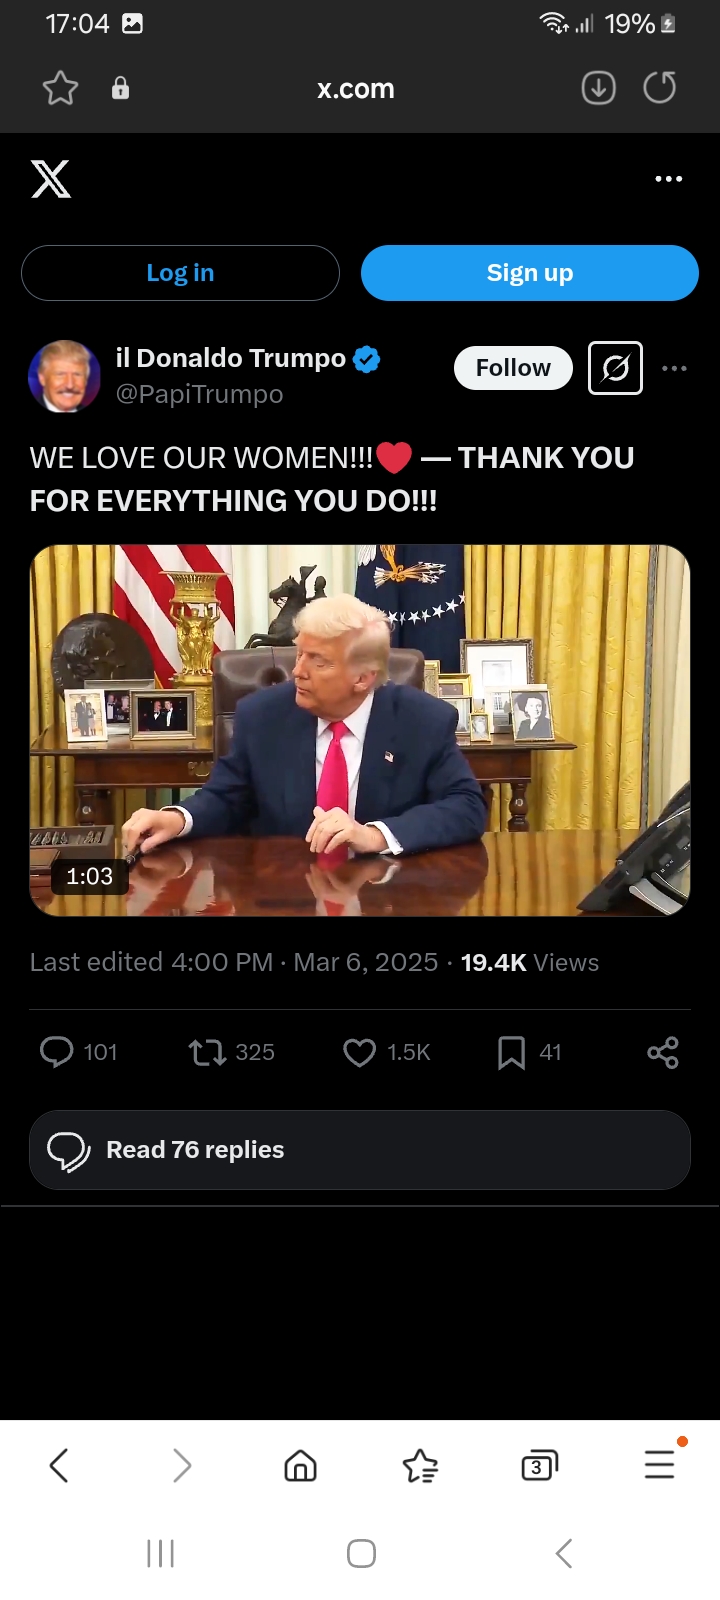Bookmark page with the star icon
This screenshot has width=720, height=1600.
[x=60, y=88]
